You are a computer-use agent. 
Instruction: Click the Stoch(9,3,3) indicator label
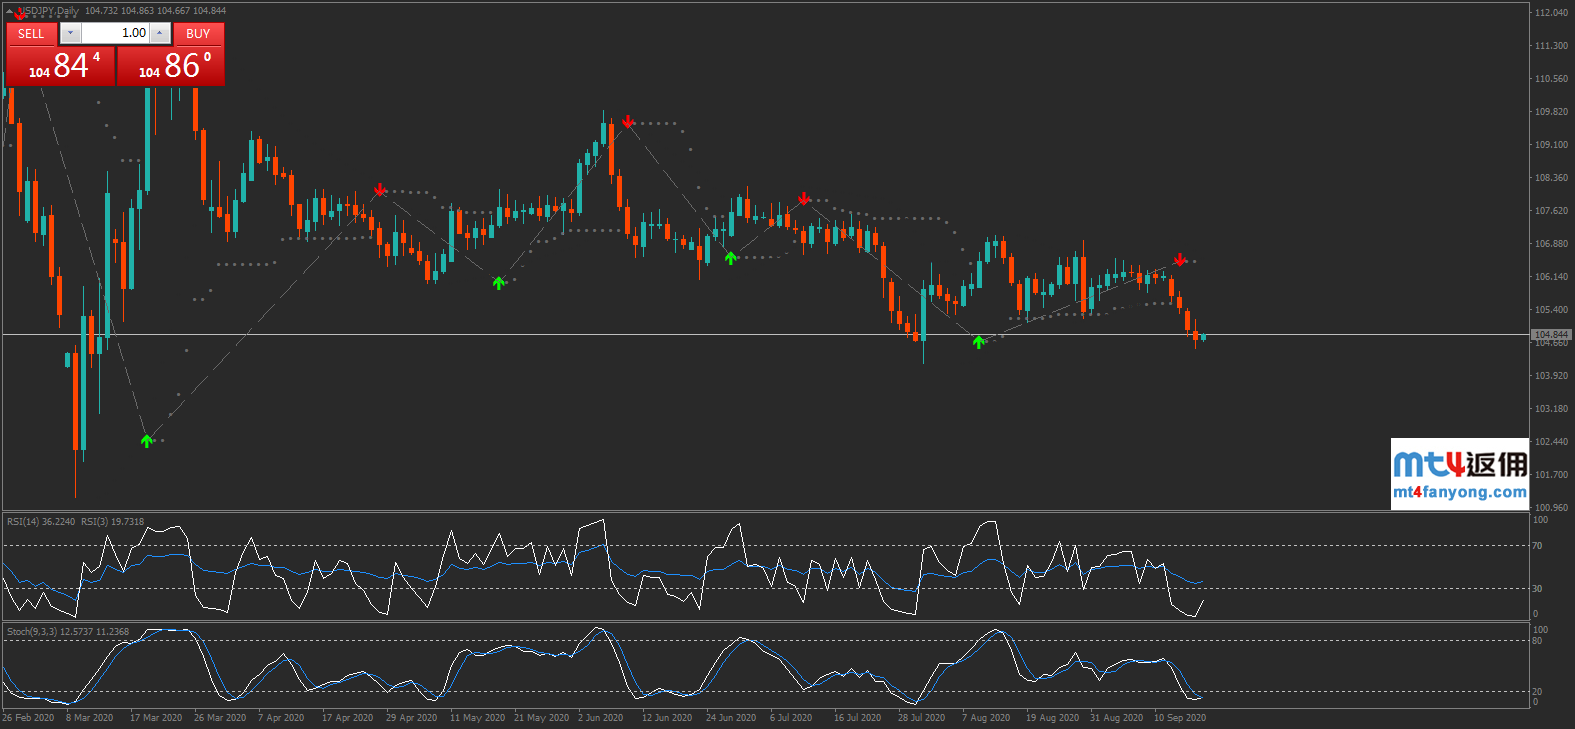pos(32,632)
